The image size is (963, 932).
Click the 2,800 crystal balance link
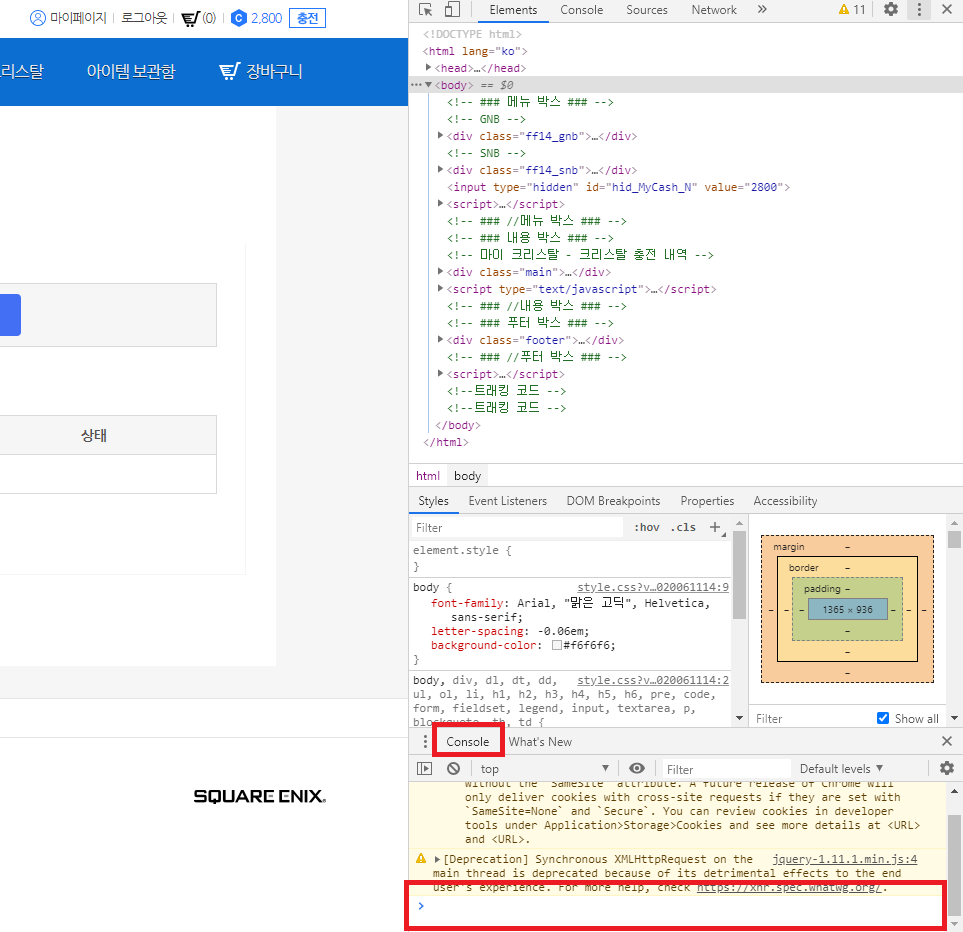coord(267,18)
